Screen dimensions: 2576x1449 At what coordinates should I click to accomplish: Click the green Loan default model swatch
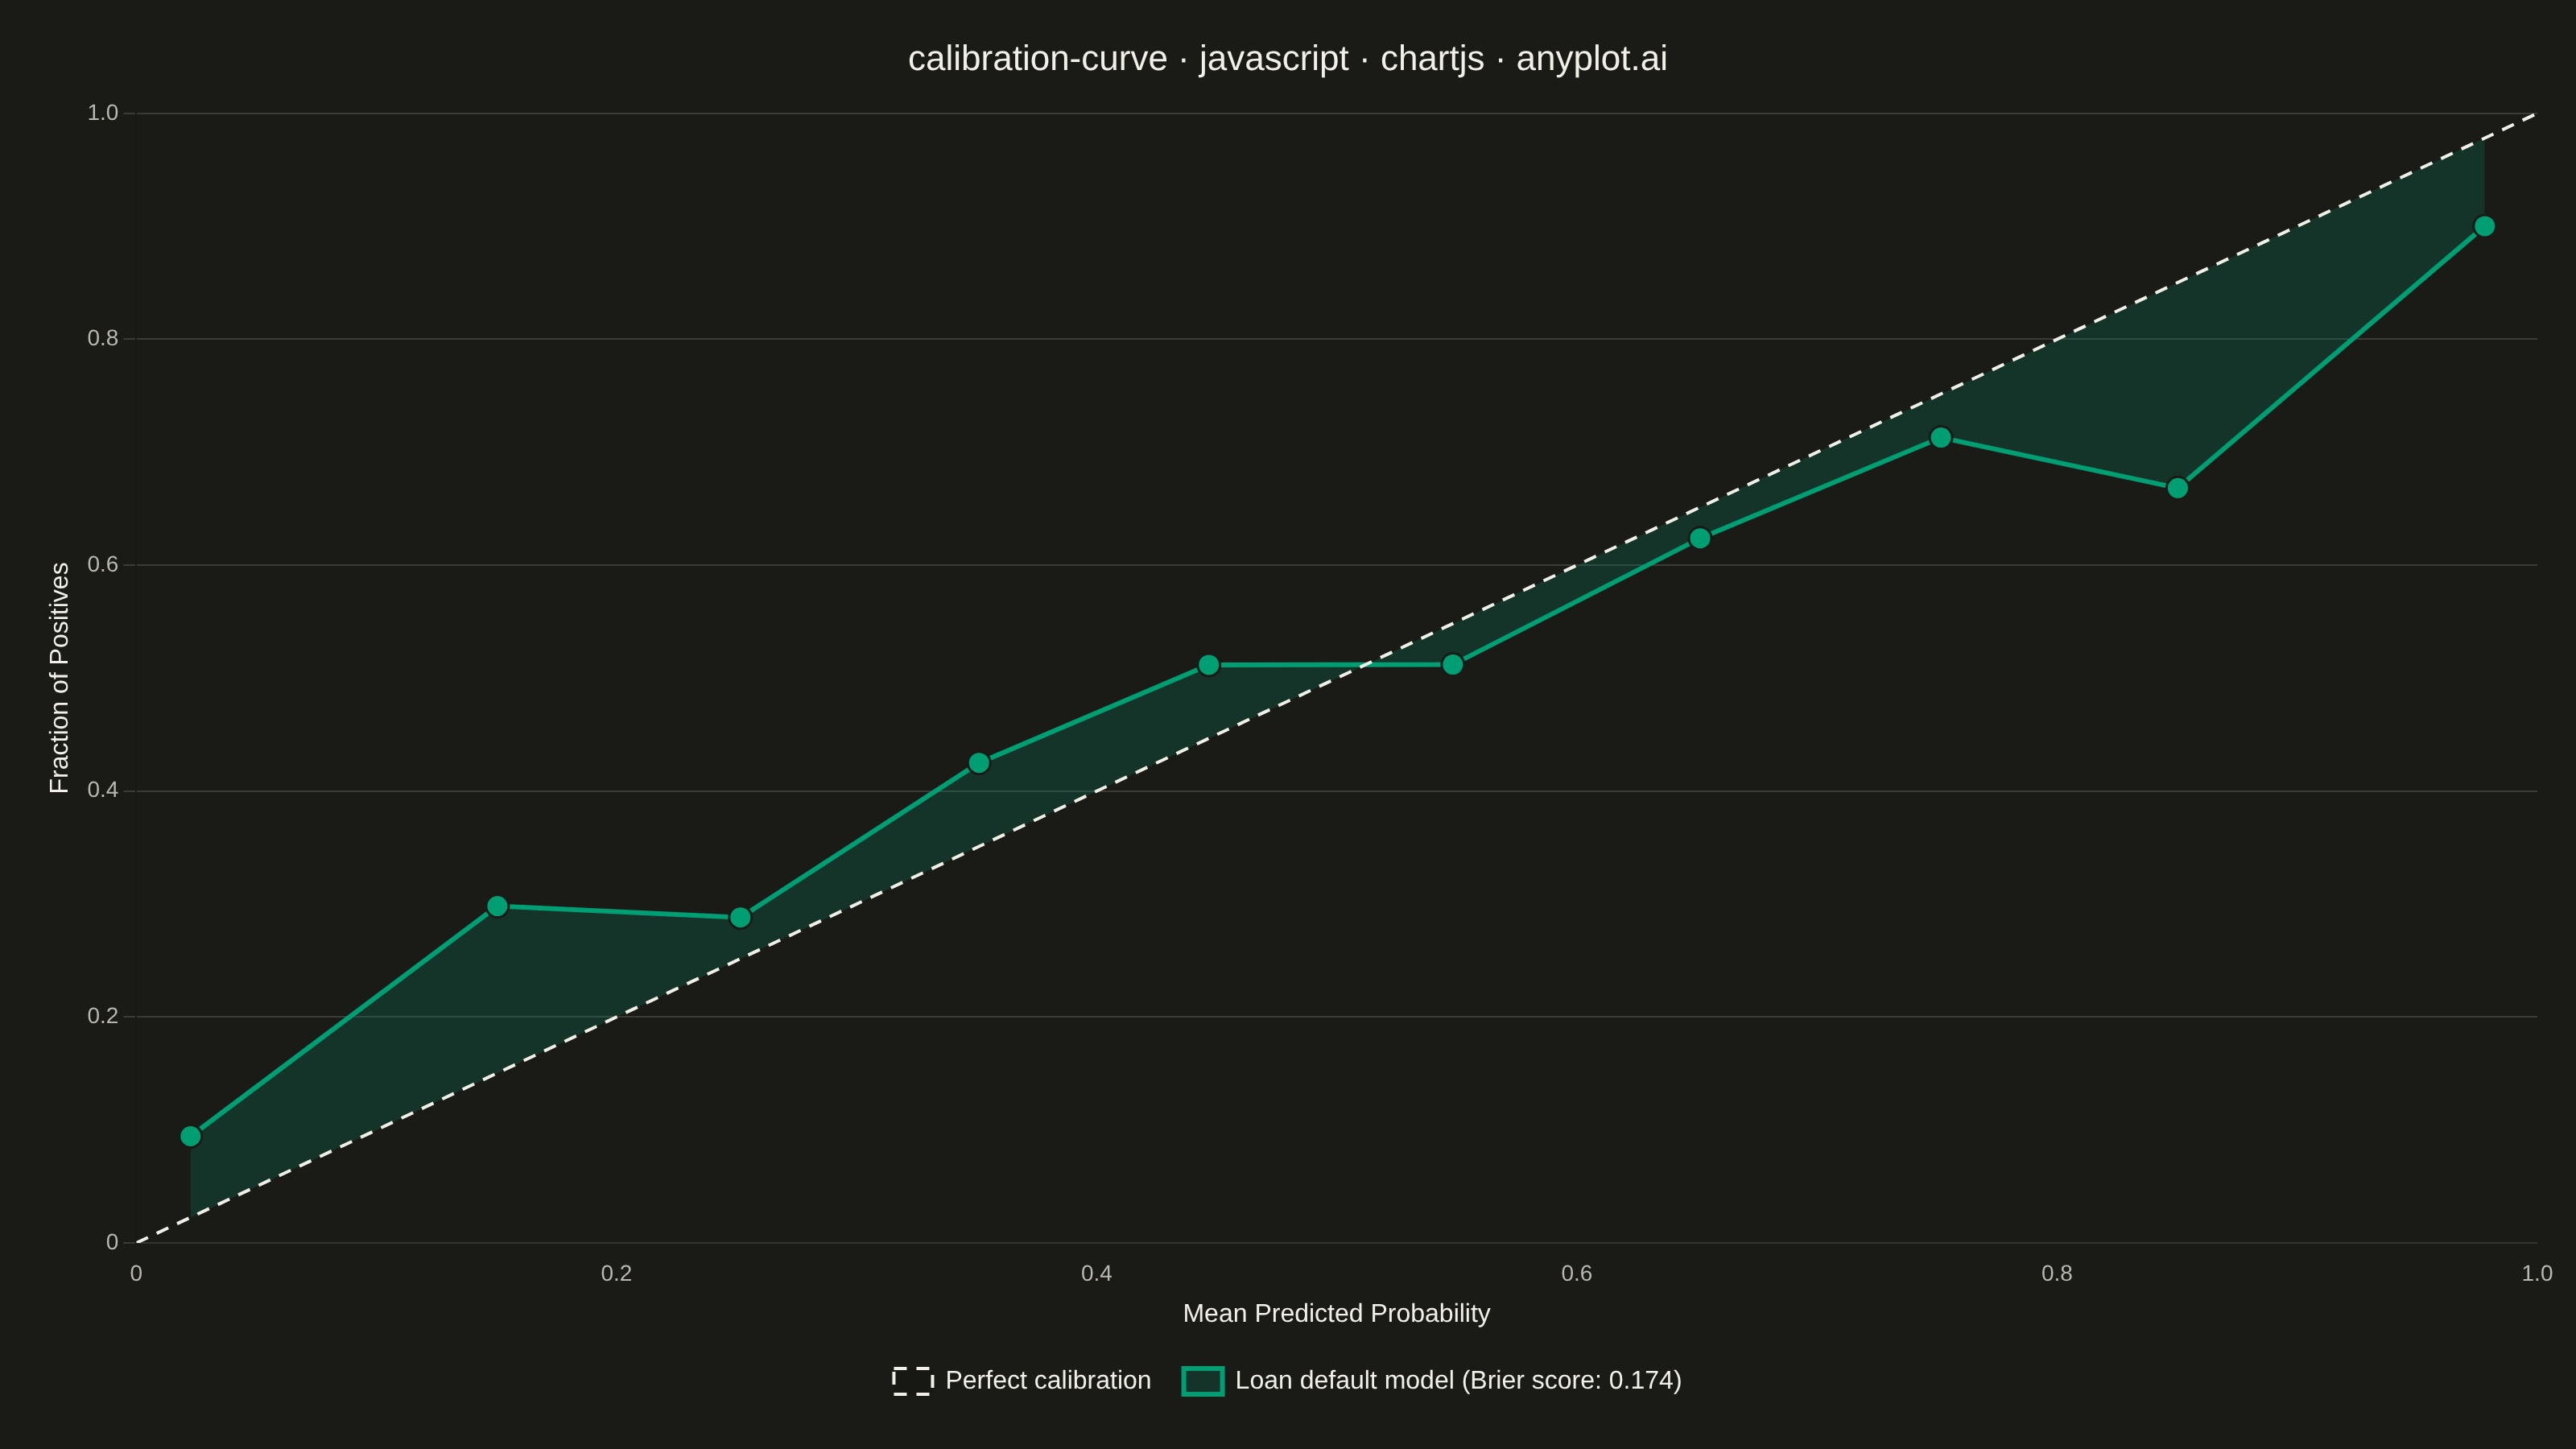click(x=1203, y=1381)
